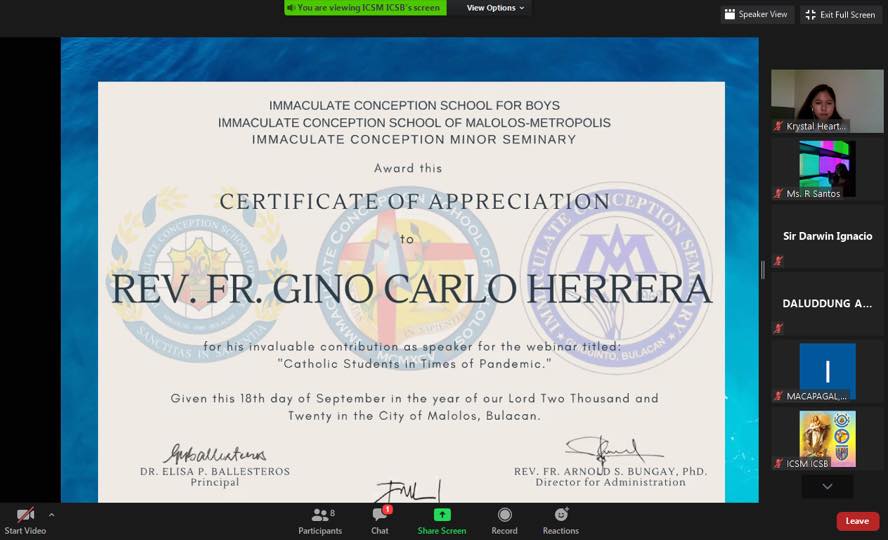Screen dimensions: 888x540
Task: Open the Chat panel with unread badge
Action: point(380,521)
